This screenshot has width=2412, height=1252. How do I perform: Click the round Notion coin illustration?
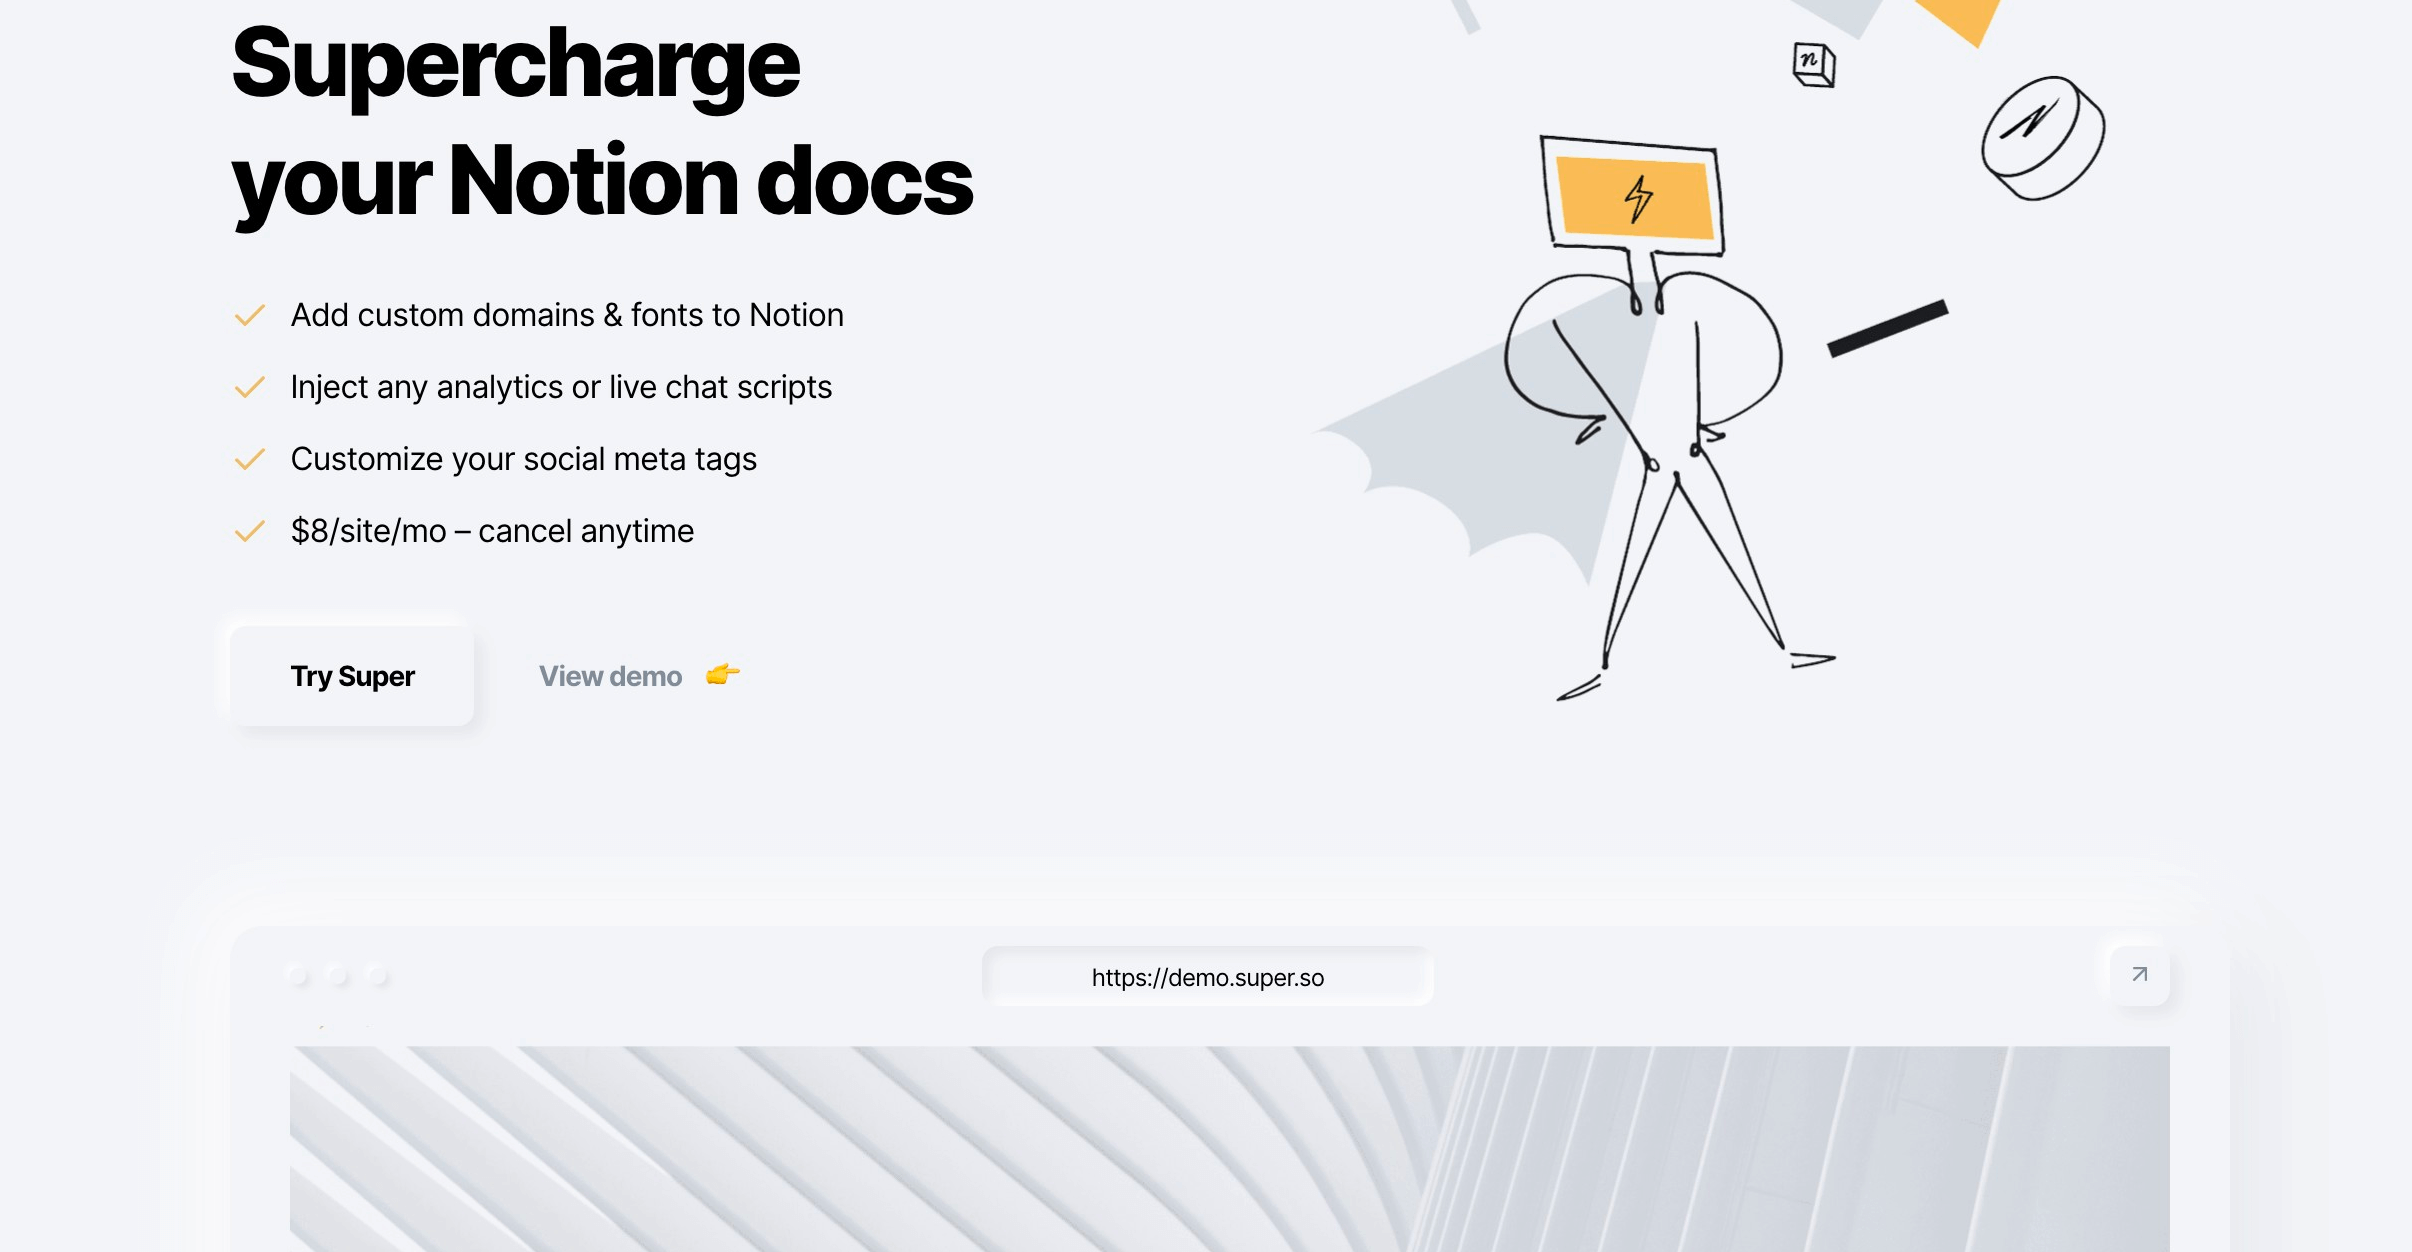coord(2043,138)
